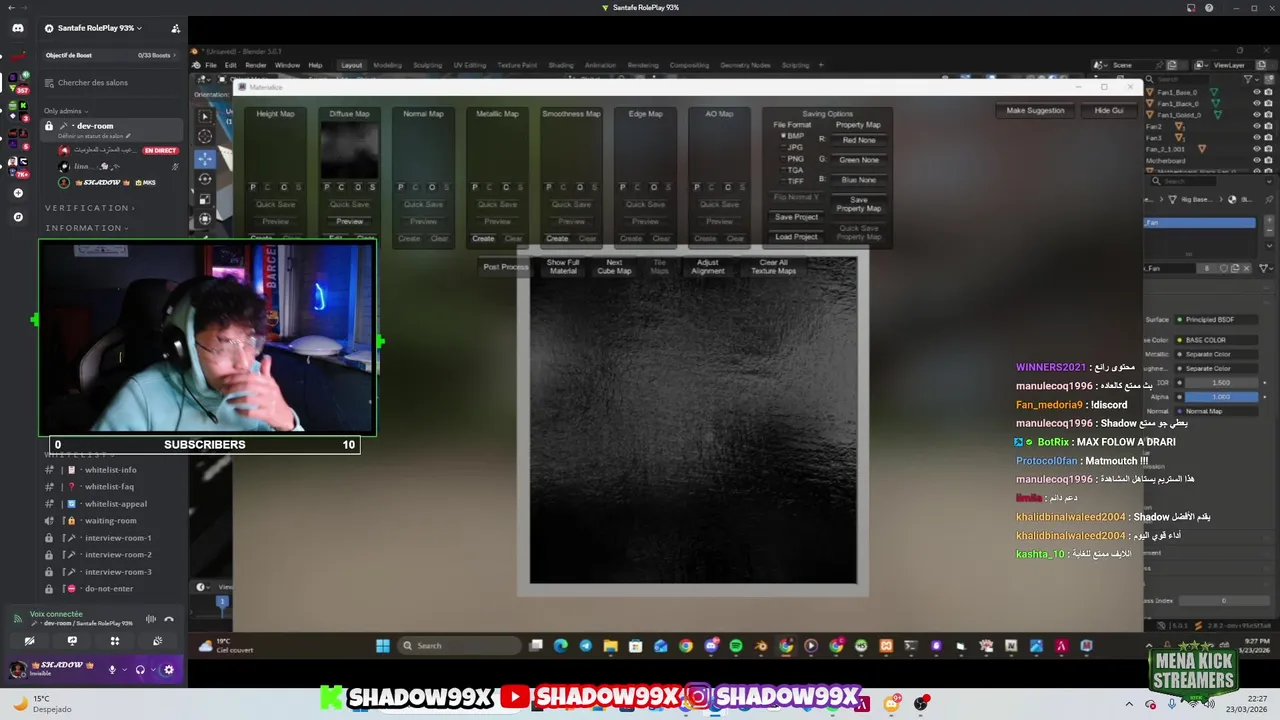Screen dimensions: 1280x720
Task: Activate Blender's Rotate tool
Action: 205,179
